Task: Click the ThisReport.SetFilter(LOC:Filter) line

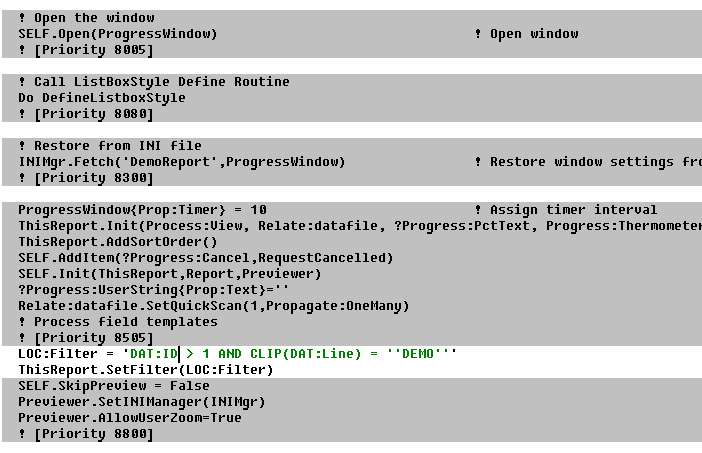Action: 146,370
